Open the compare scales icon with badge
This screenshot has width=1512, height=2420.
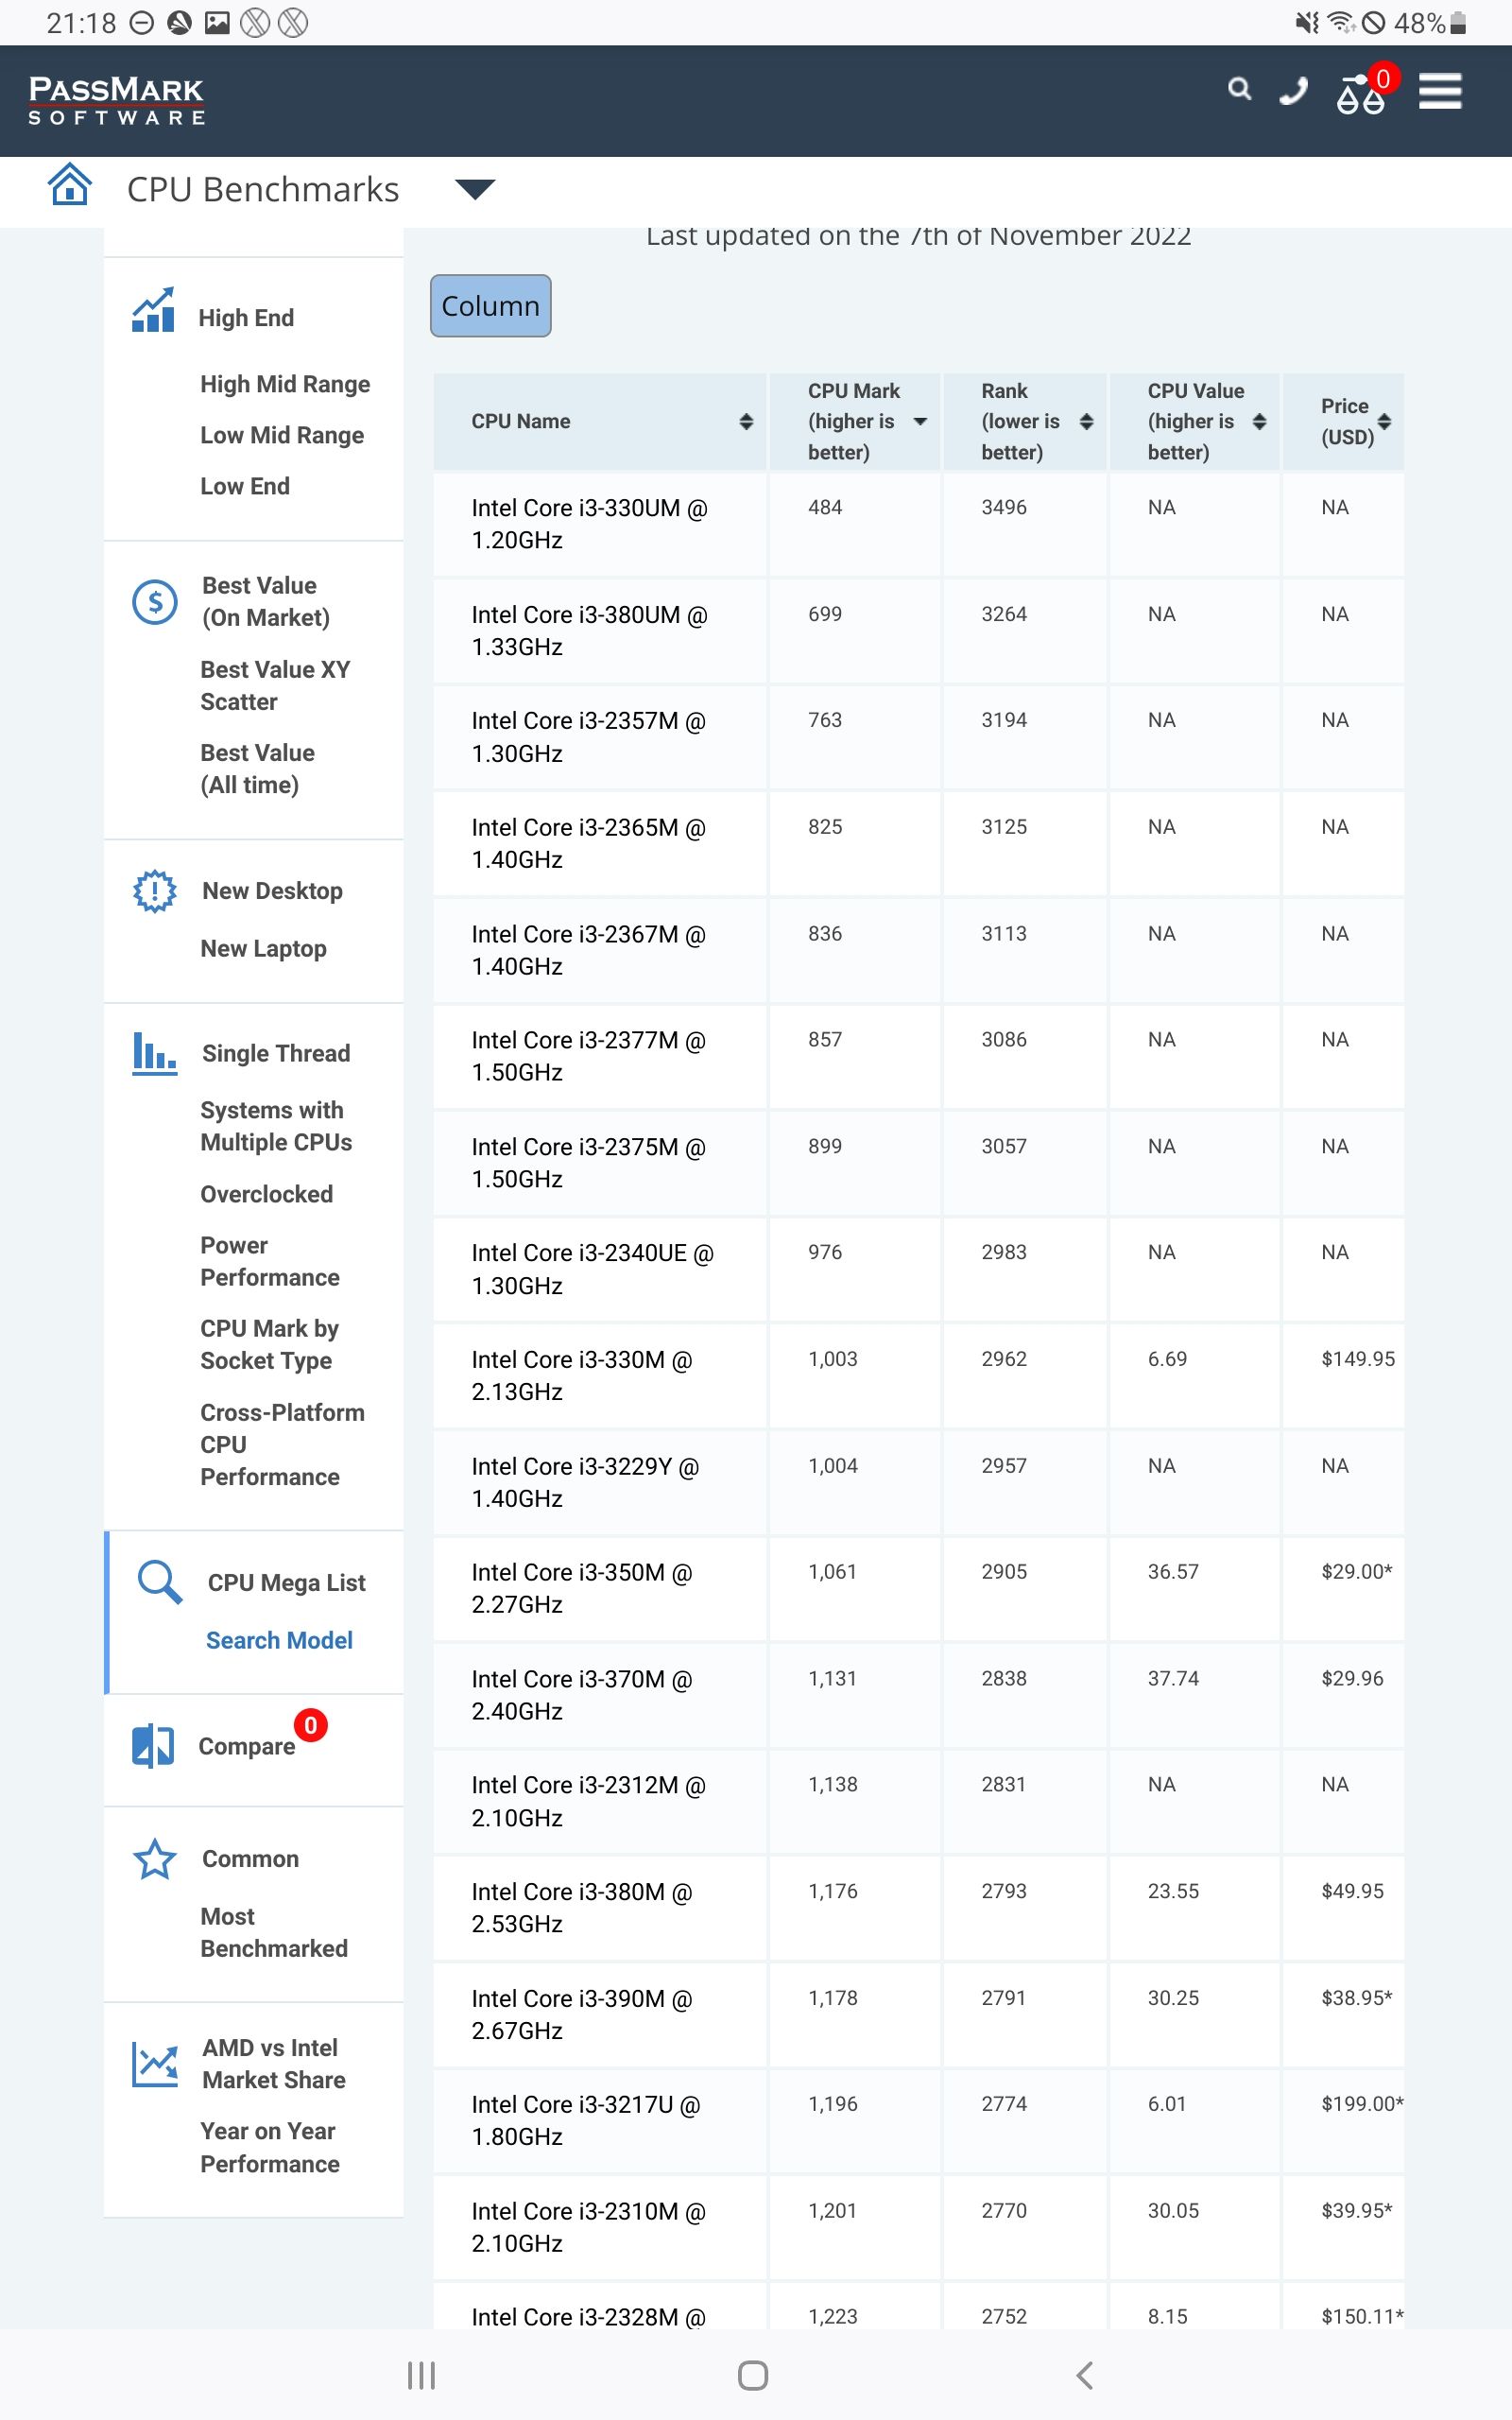(x=1367, y=92)
